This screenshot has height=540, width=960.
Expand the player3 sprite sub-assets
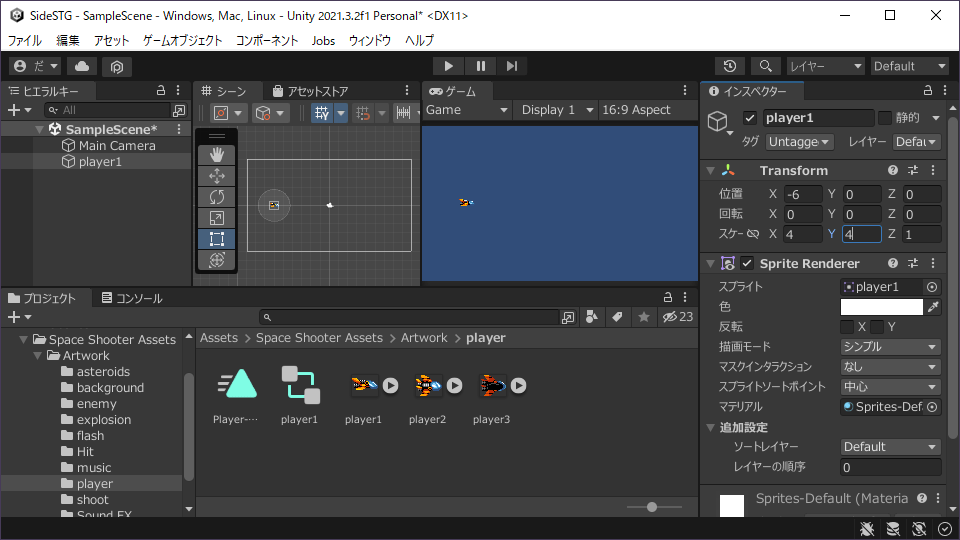(519, 386)
